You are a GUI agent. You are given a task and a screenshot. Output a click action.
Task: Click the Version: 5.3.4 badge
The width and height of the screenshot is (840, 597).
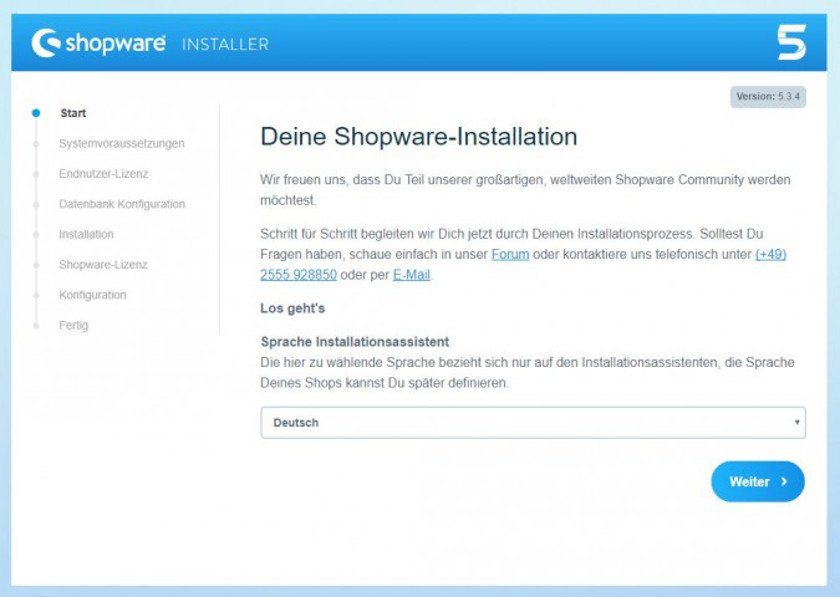point(768,97)
